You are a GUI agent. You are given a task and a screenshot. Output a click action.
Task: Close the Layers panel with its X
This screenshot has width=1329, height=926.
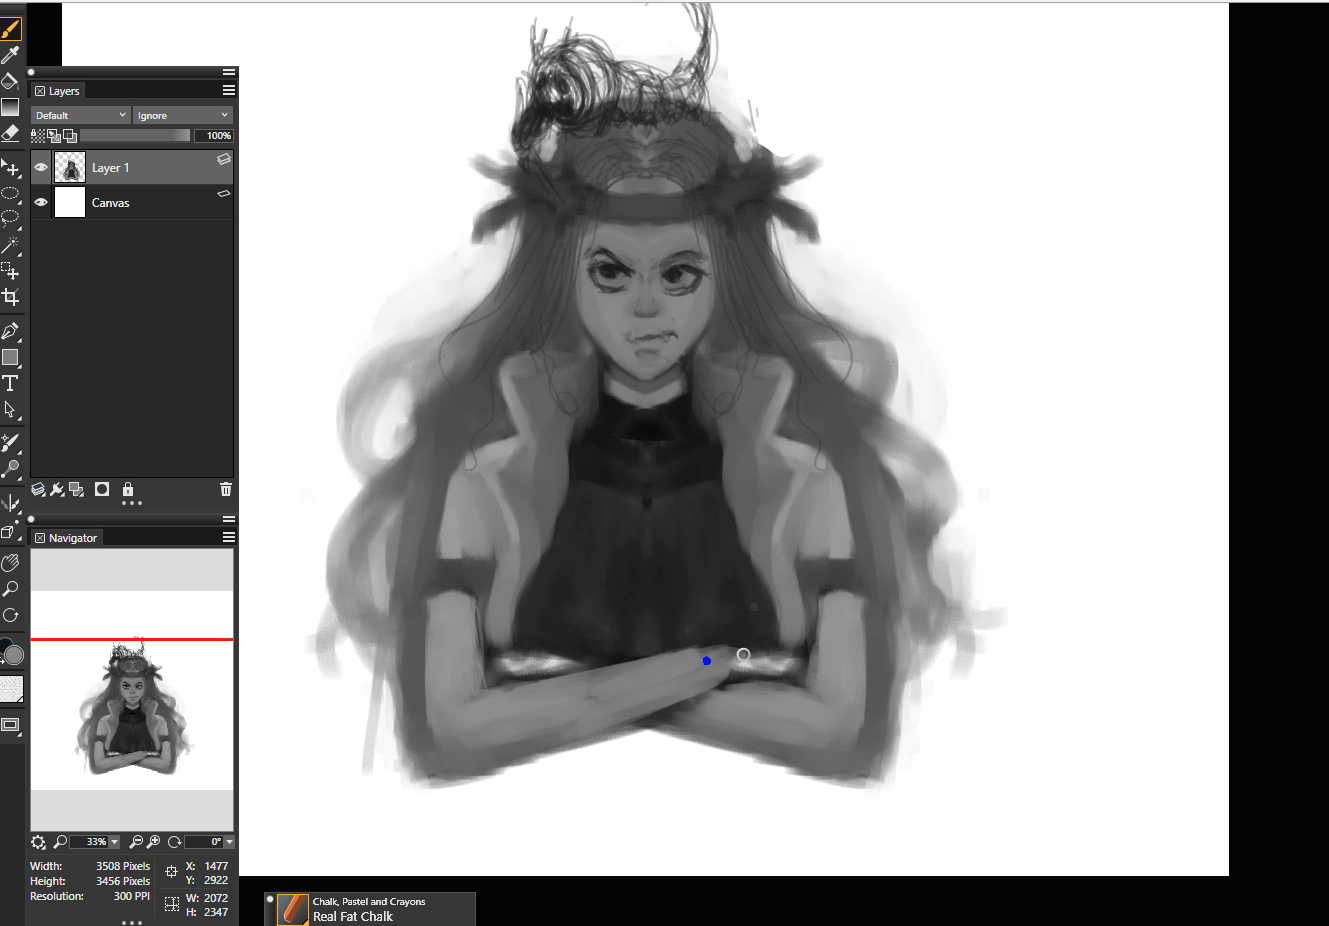[40, 91]
